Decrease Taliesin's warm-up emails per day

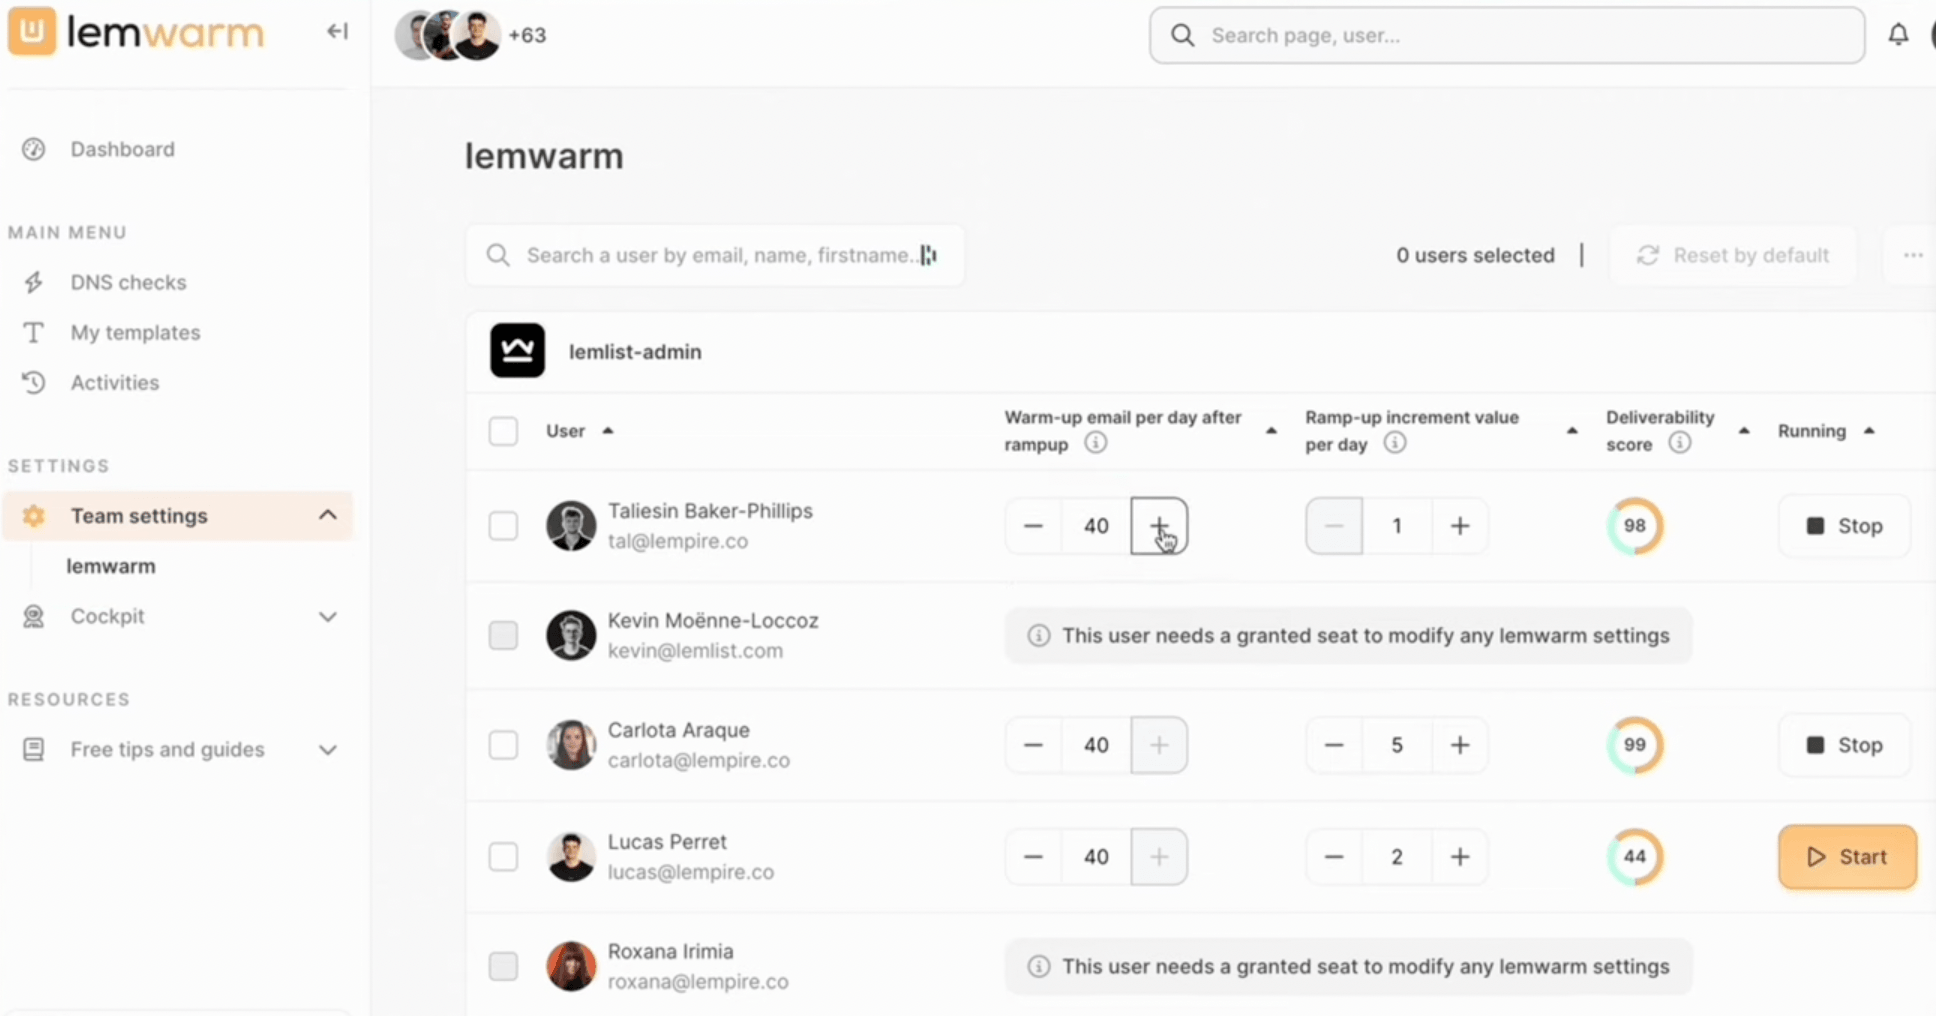pos(1033,526)
